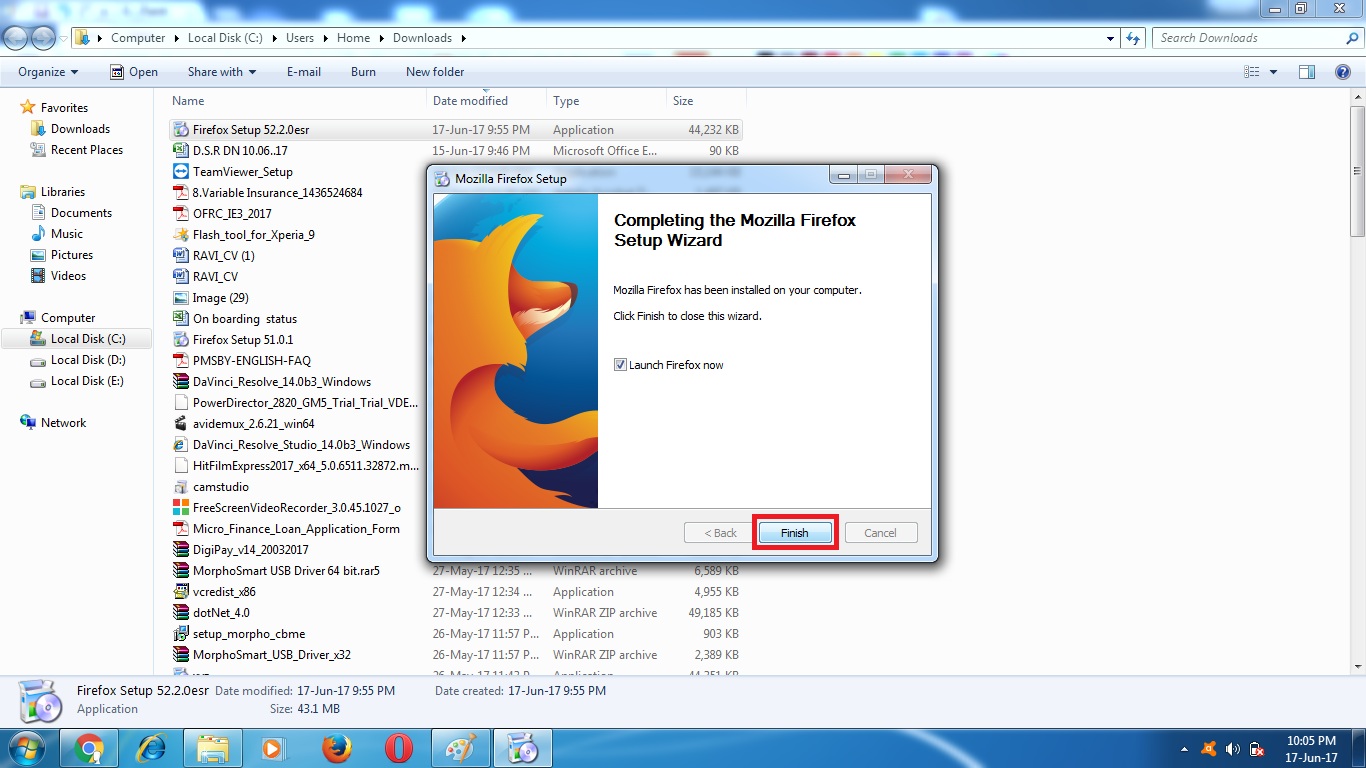Select Local Disk (D:) in navigation pane

[x=88, y=360]
